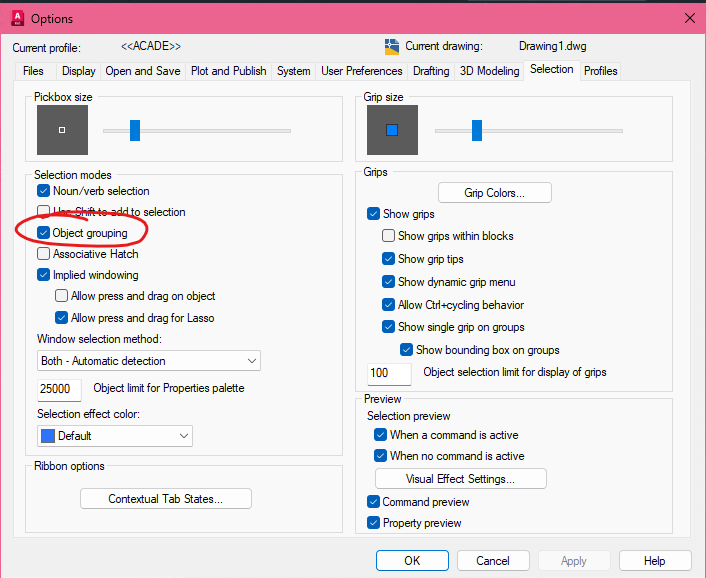Switch to the System tab
Viewport: 706px width, 578px height.
pyautogui.click(x=294, y=71)
